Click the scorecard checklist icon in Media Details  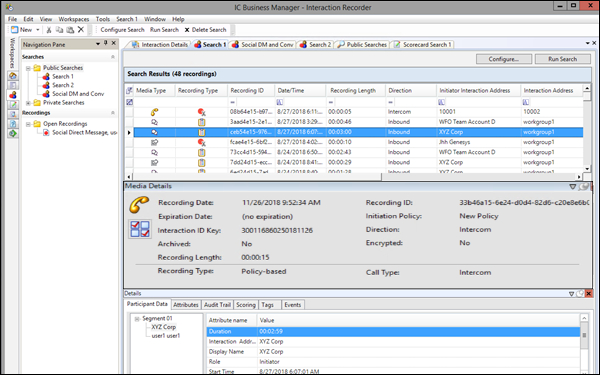140,229
